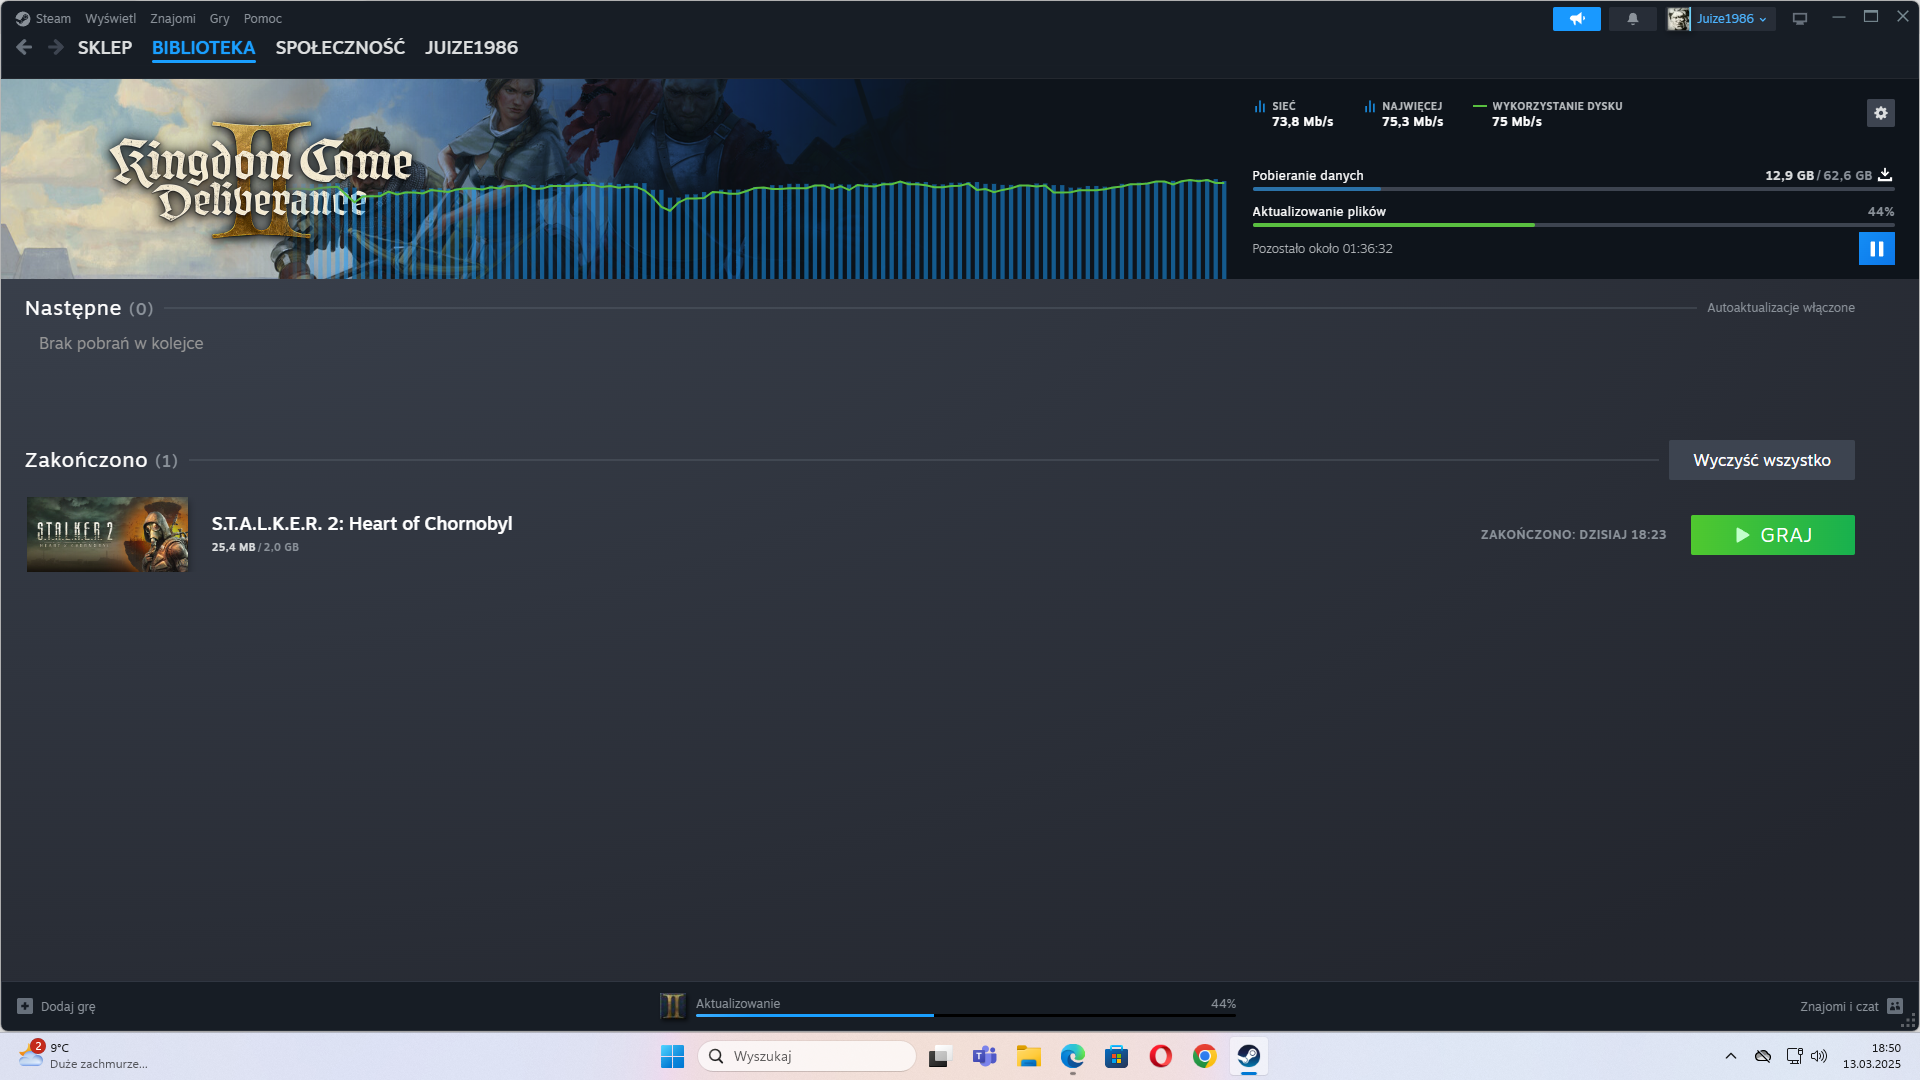Image resolution: width=1920 pixels, height=1080 pixels.
Task: Click the S.T.A.L.K.E.R. 2 thumbnail
Action: click(x=107, y=535)
